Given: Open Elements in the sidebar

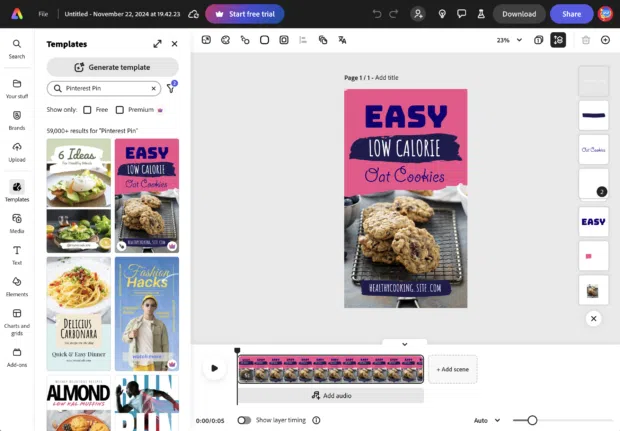Looking at the screenshot, I should 17,287.
